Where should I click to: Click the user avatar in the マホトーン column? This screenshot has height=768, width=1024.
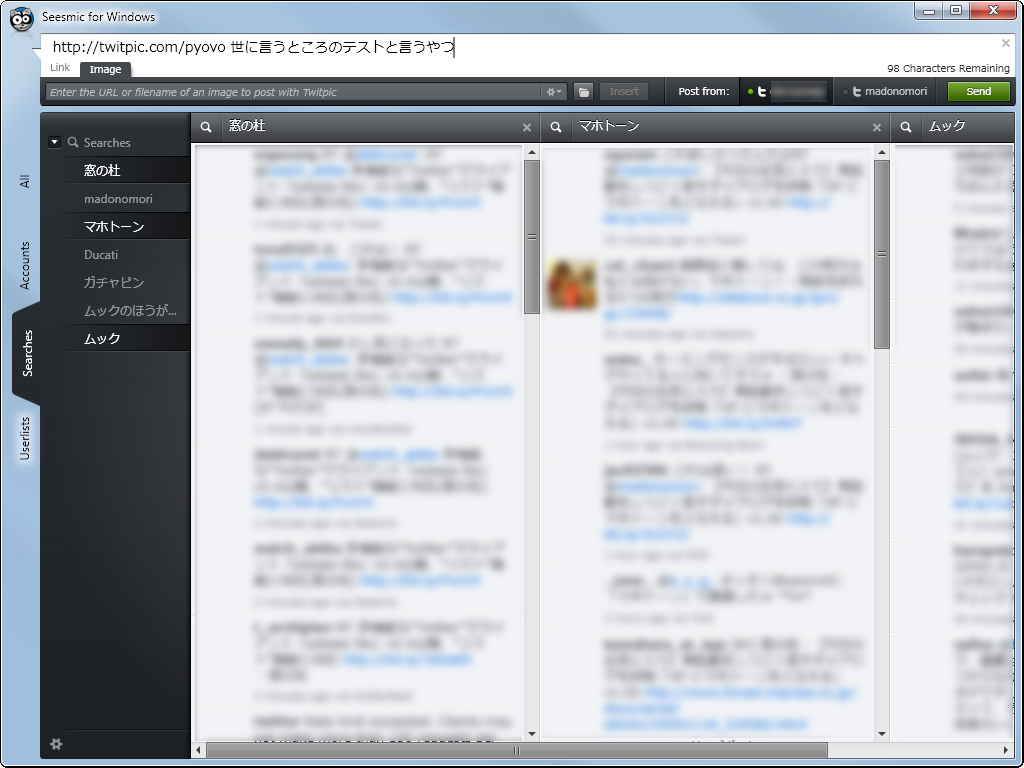click(x=572, y=283)
